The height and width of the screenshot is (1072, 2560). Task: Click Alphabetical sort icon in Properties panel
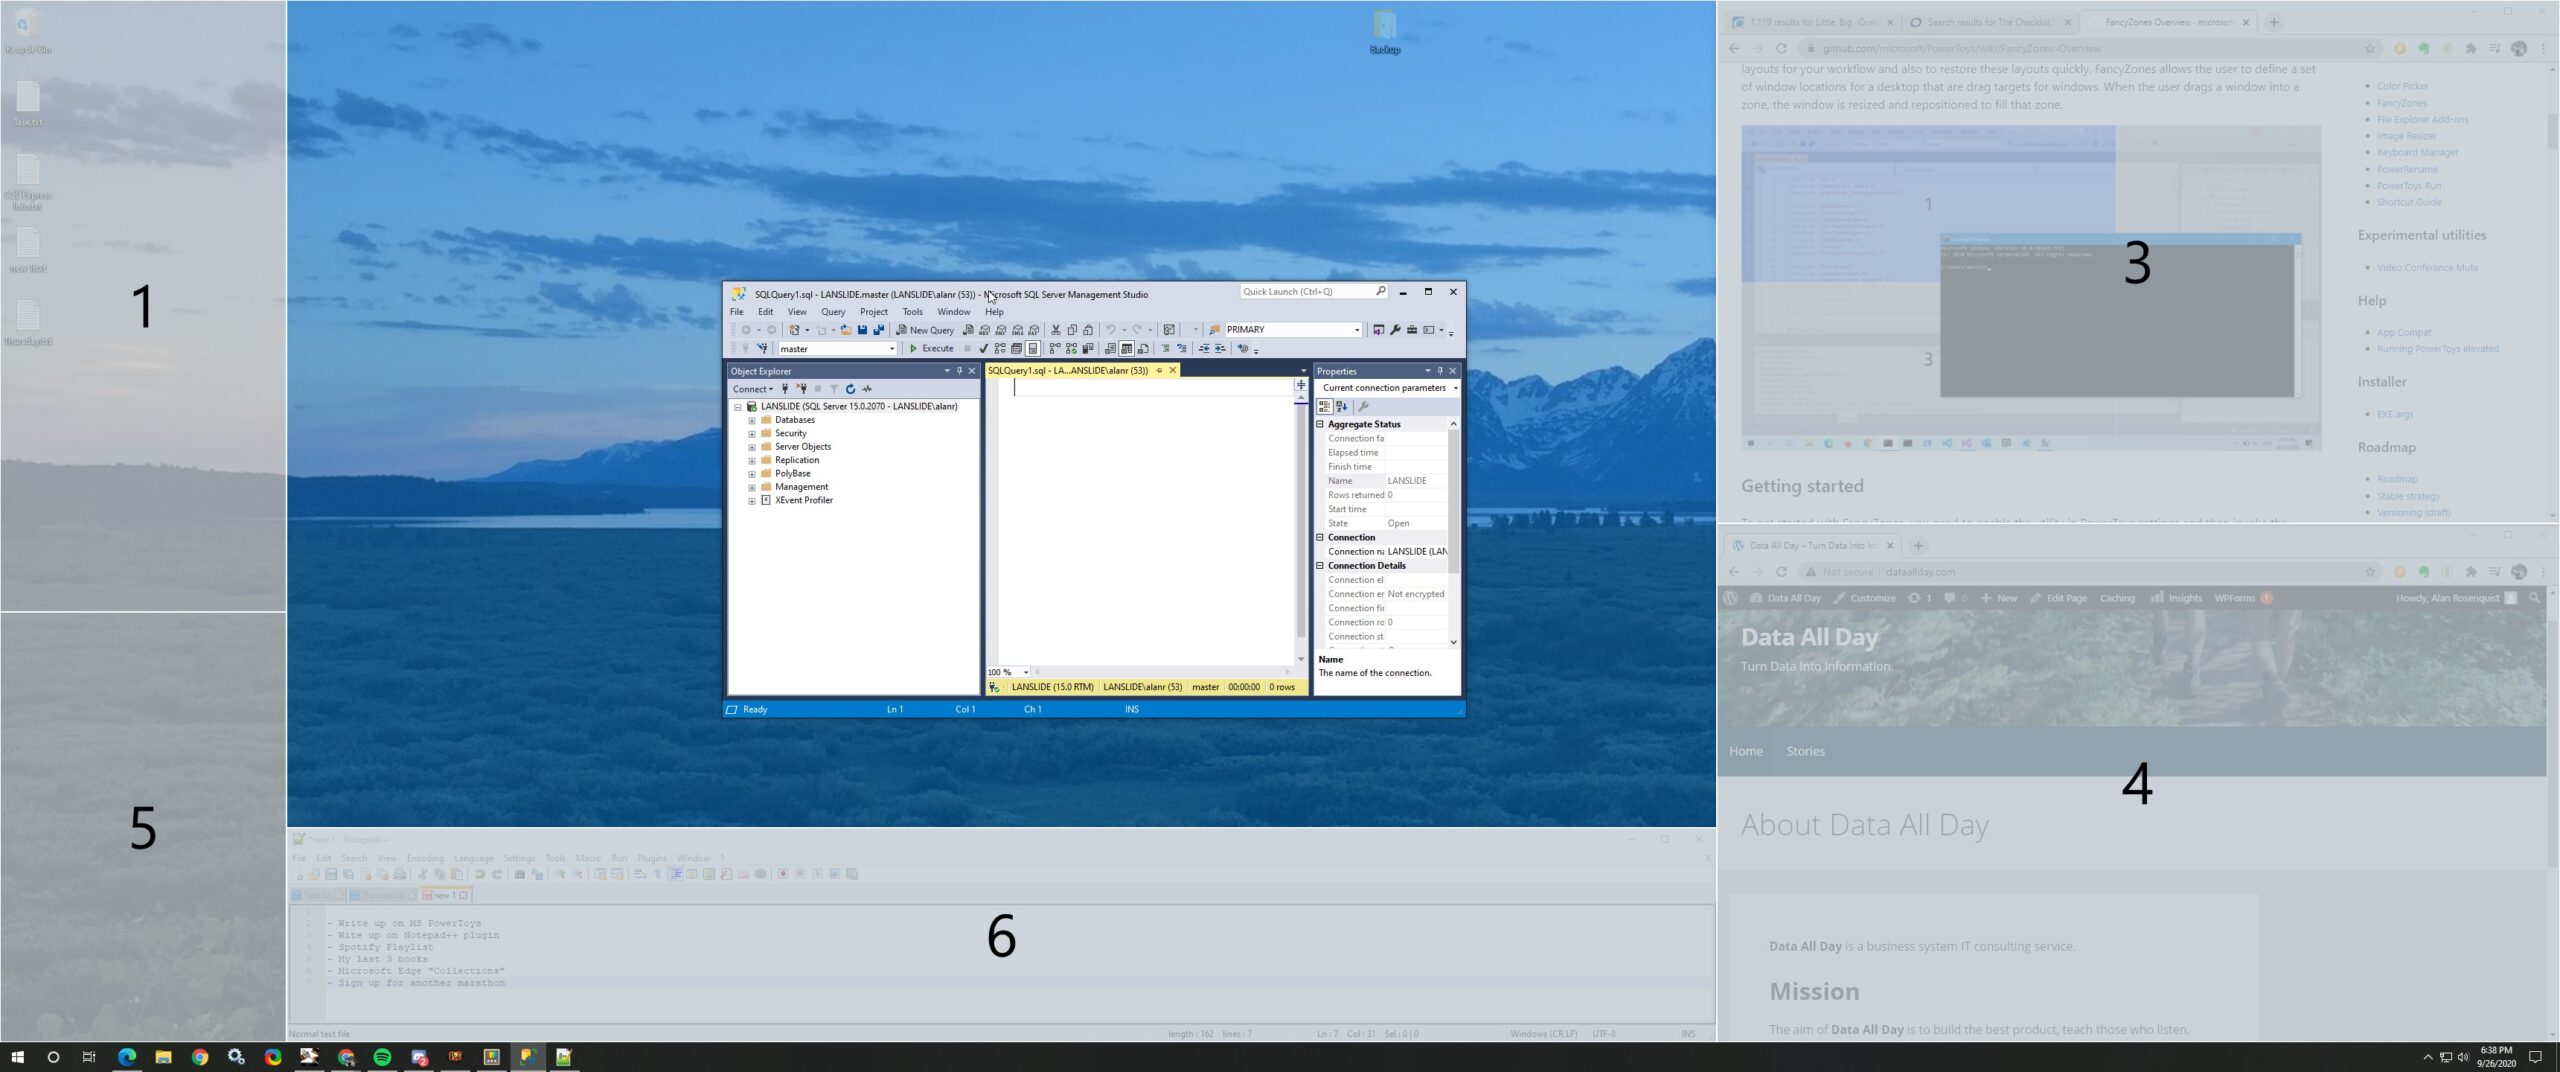click(x=1342, y=406)
